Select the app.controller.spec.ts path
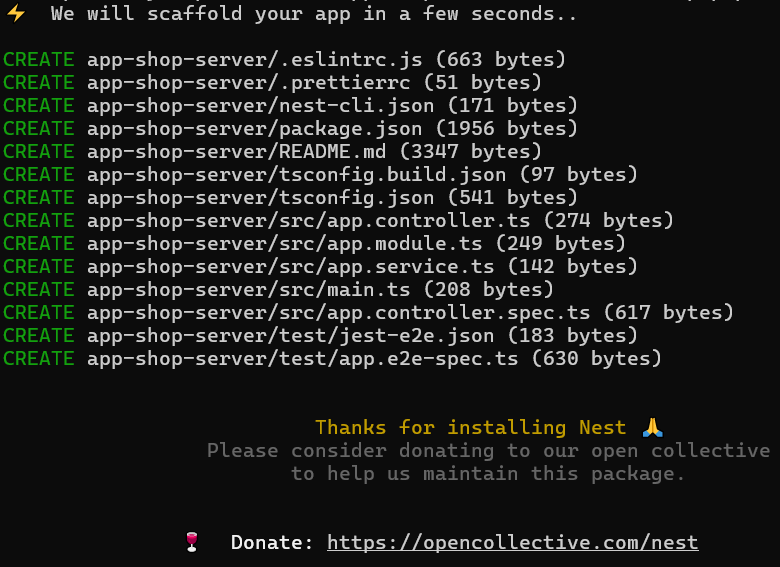Screen dimensions: 780x567 (x=339, y=312)
